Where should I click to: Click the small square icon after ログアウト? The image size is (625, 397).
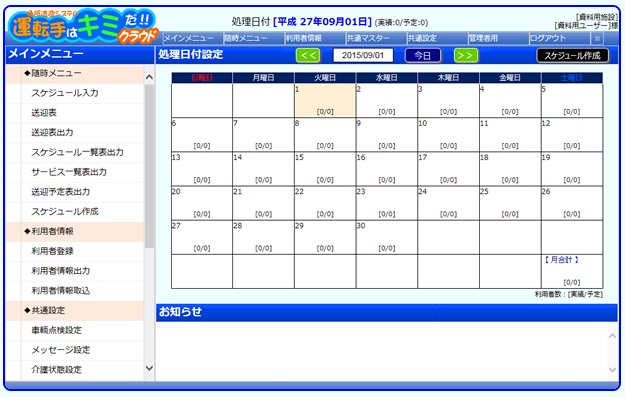[x=597, y=39]
